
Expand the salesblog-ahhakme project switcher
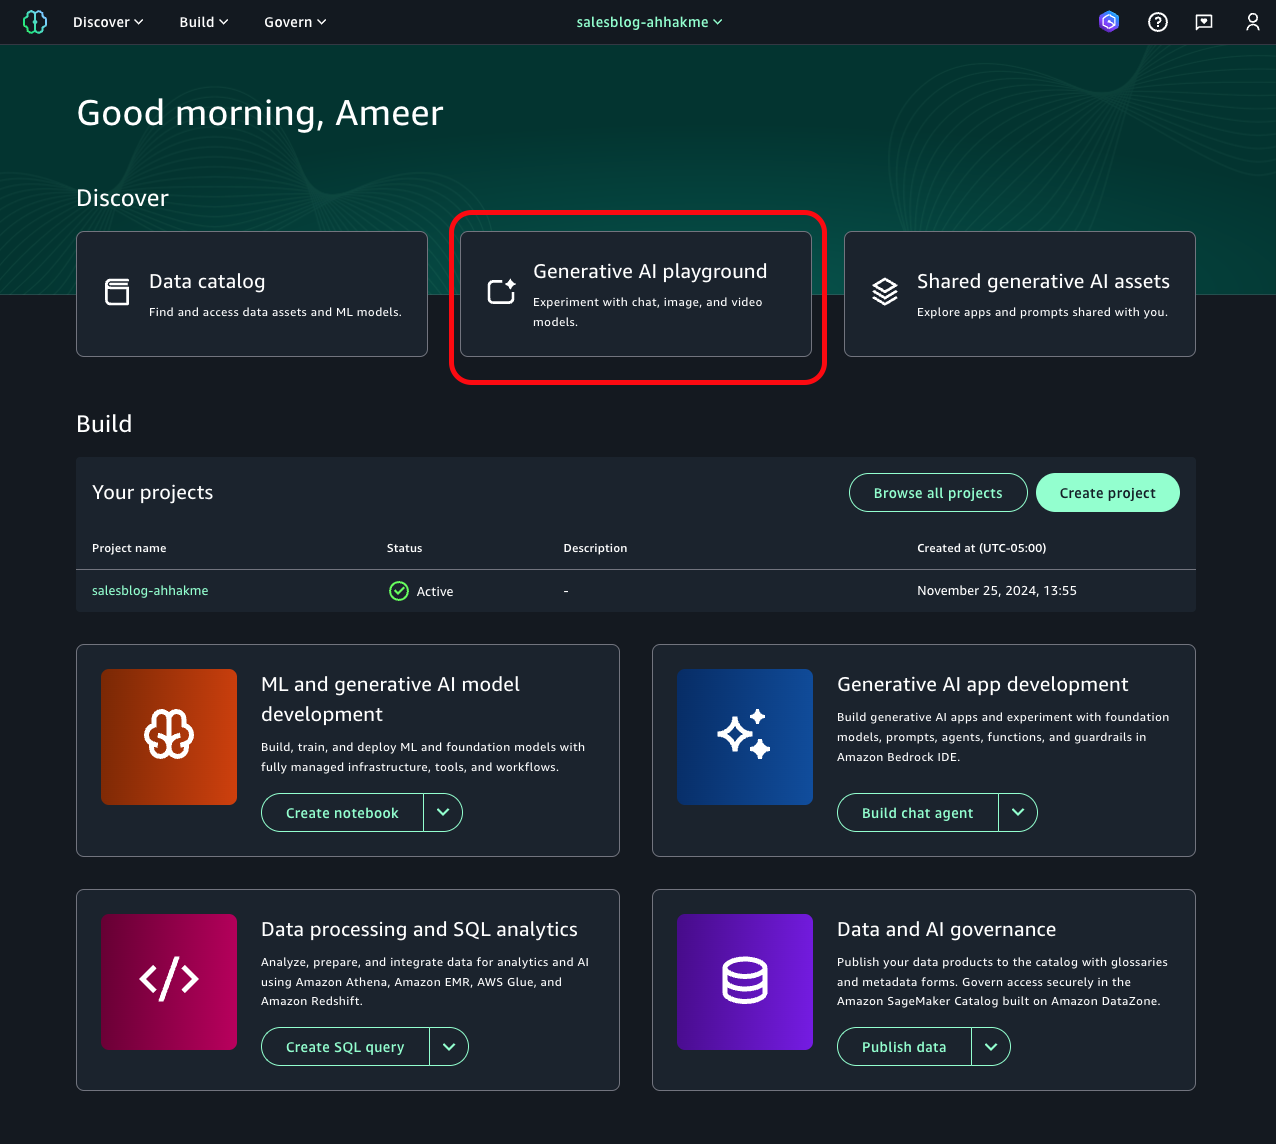(649, 21)
